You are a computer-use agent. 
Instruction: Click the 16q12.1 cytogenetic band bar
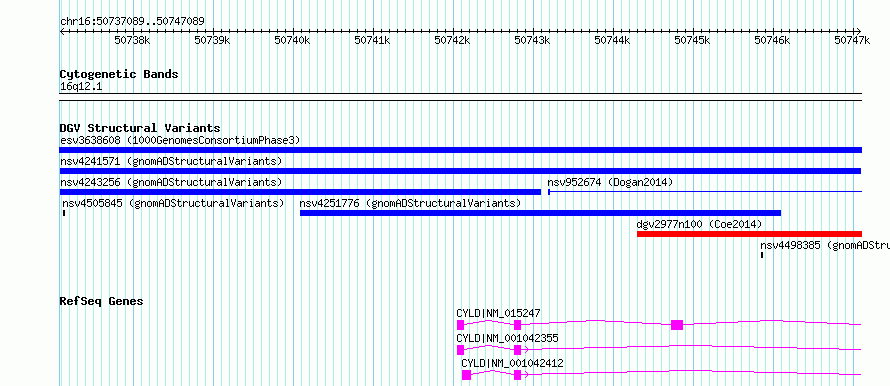[461, 97]
